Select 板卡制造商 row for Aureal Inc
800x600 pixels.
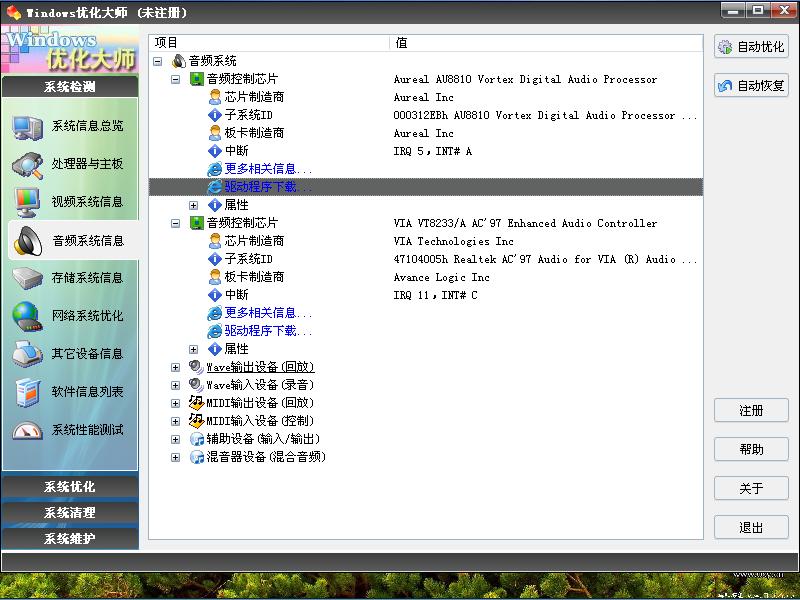[426, 133]
